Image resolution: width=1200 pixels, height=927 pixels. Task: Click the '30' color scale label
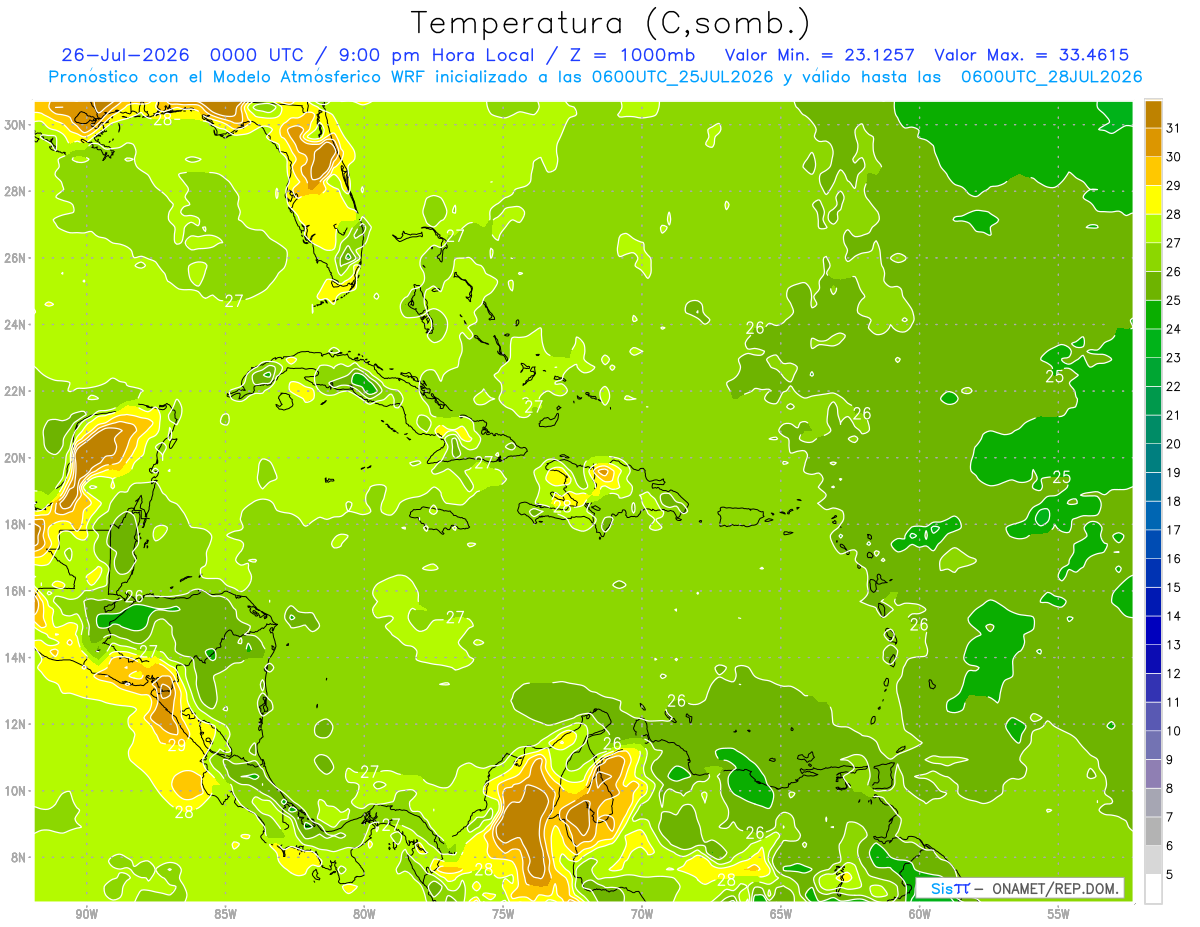tap(1173, 157)
